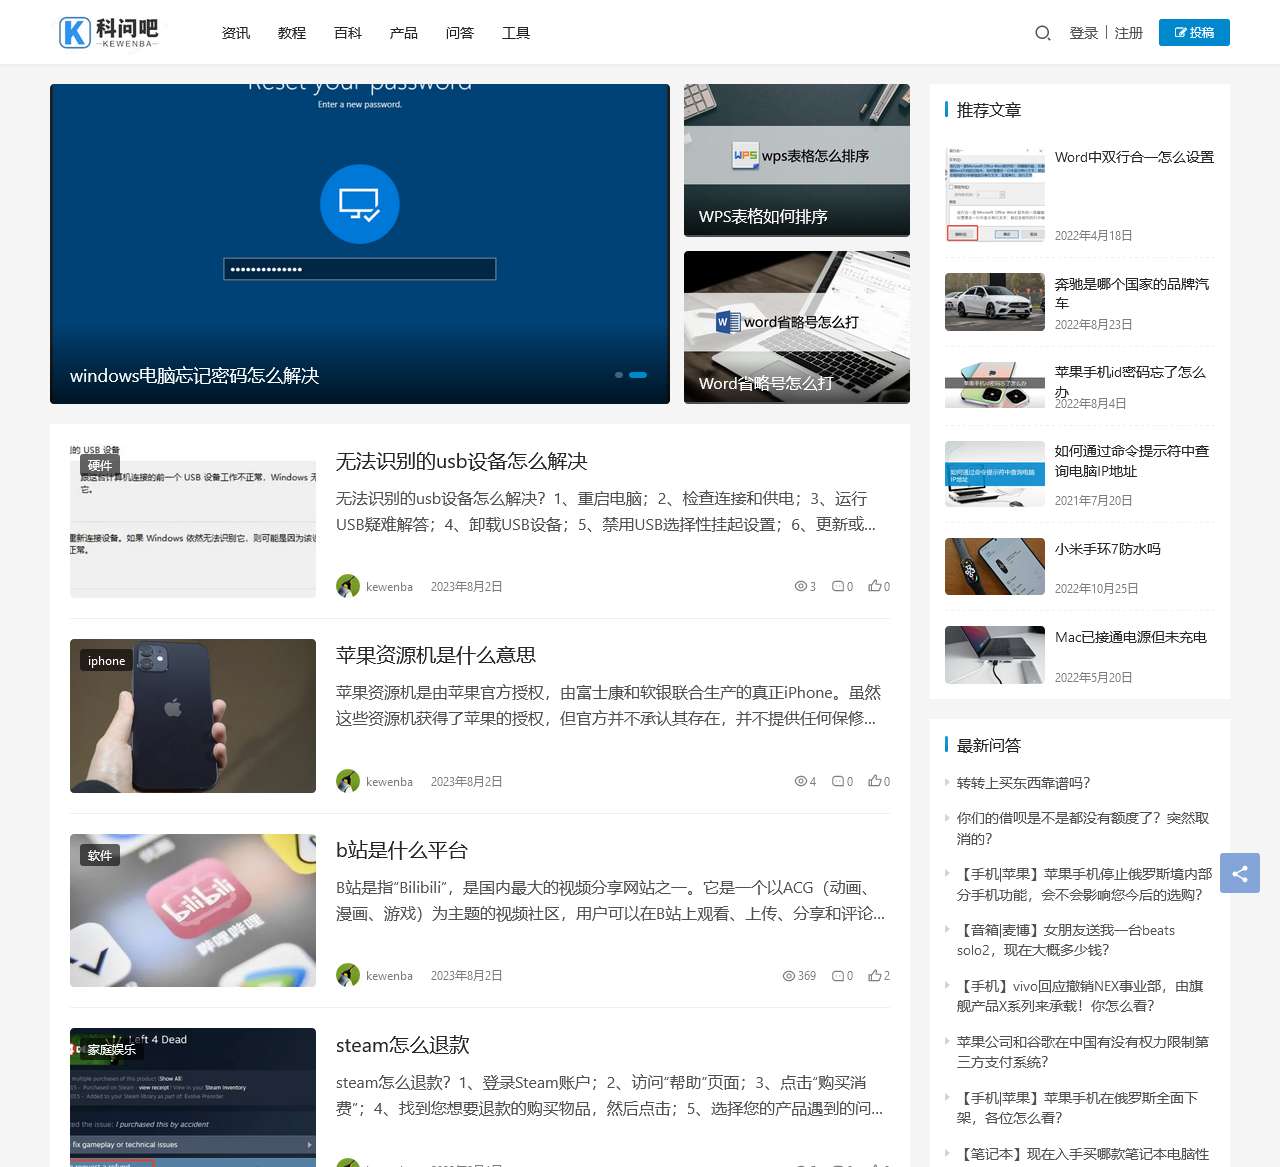Click views eye icon on b站是什么平台 article
The image size is (1280, 1167).
click(x=789, y=975)
